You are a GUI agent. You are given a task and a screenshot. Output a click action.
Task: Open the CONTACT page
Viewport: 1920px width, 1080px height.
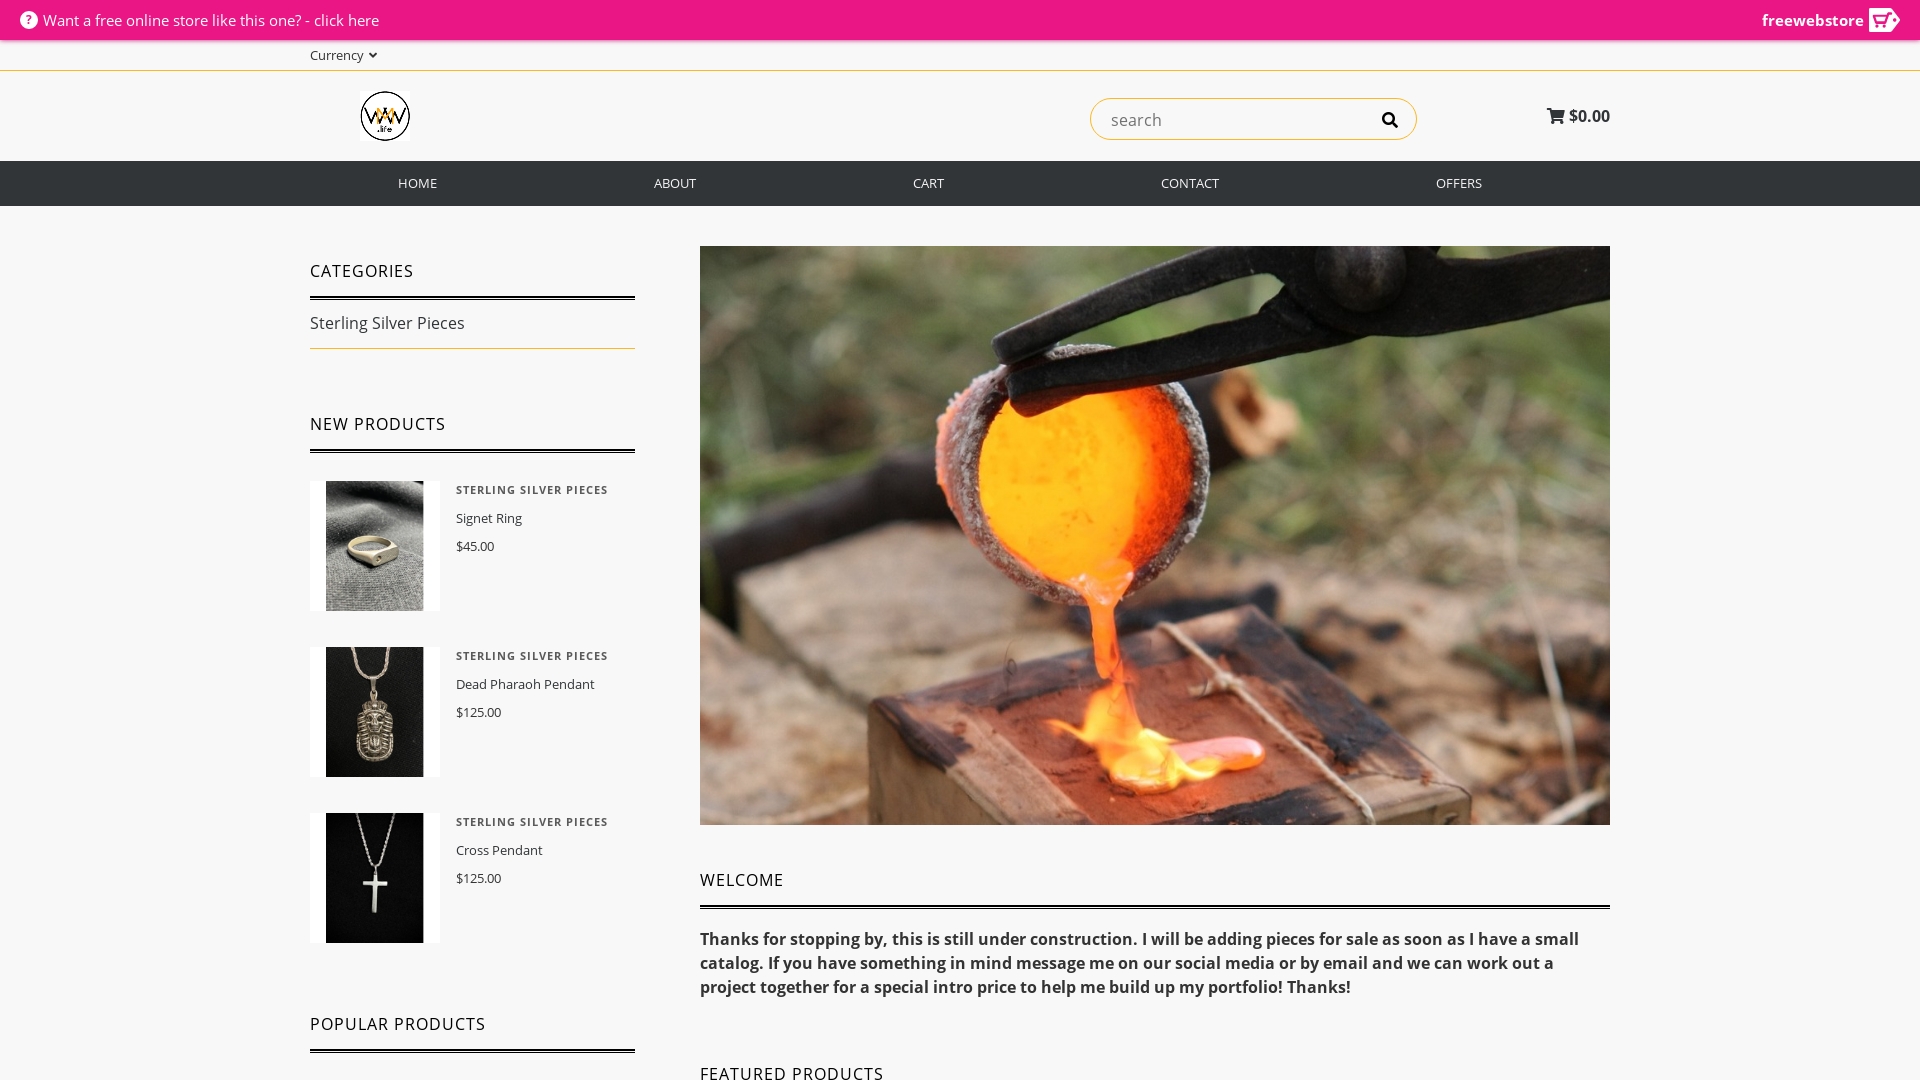(x=1189, y=183)
